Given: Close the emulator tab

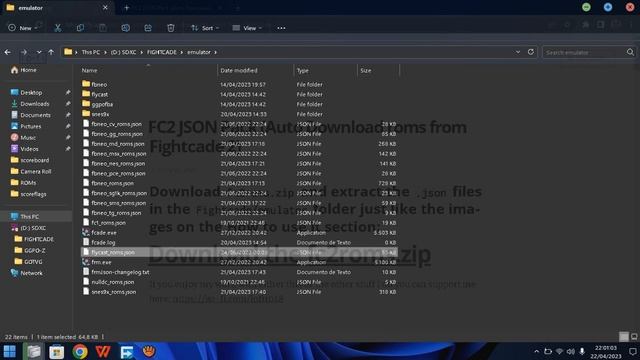Looking at the screenshot, I should pos(105,7).
